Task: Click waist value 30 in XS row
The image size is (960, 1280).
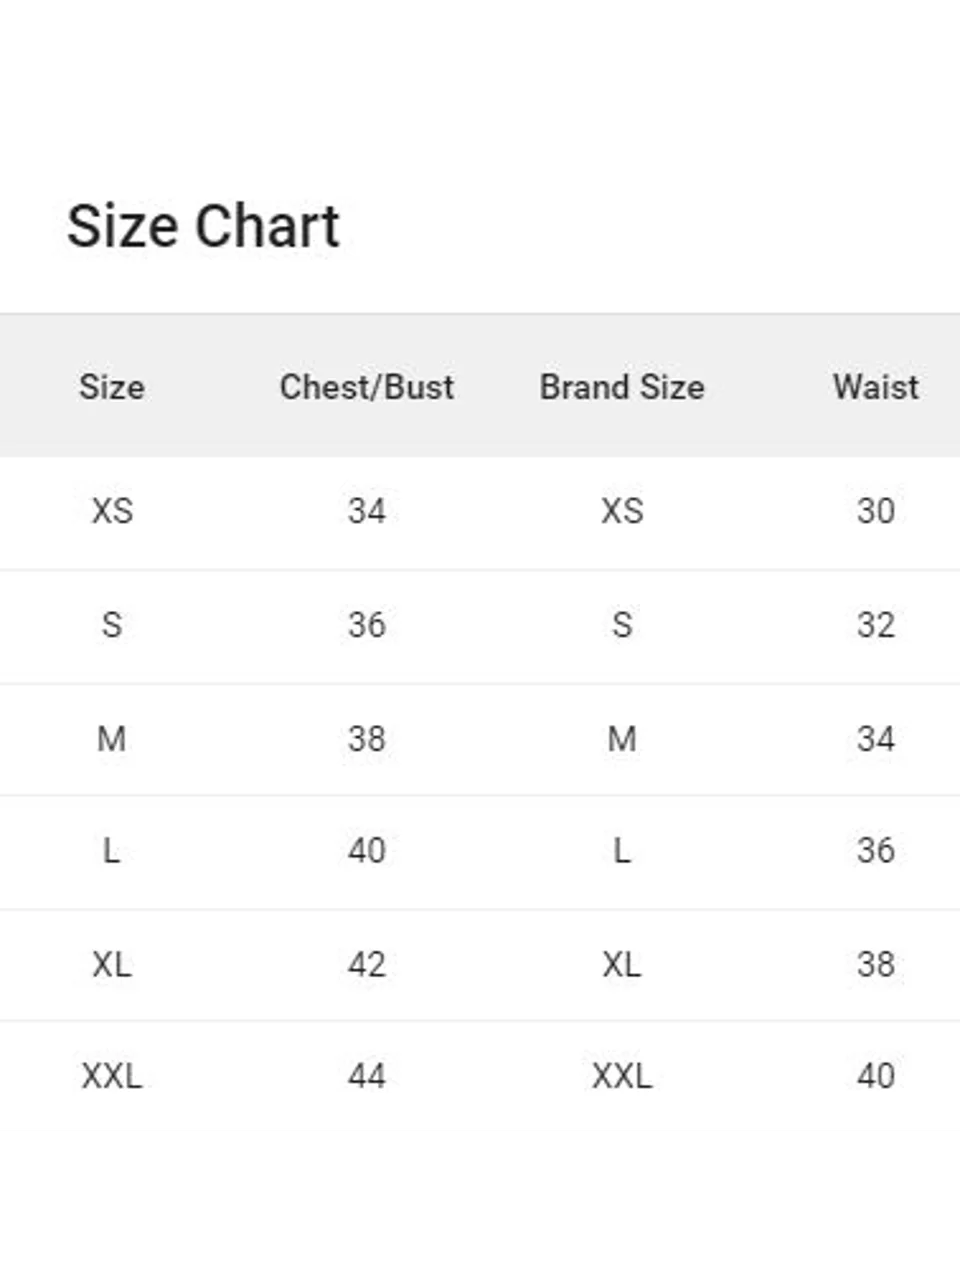Action: point(876,511)
